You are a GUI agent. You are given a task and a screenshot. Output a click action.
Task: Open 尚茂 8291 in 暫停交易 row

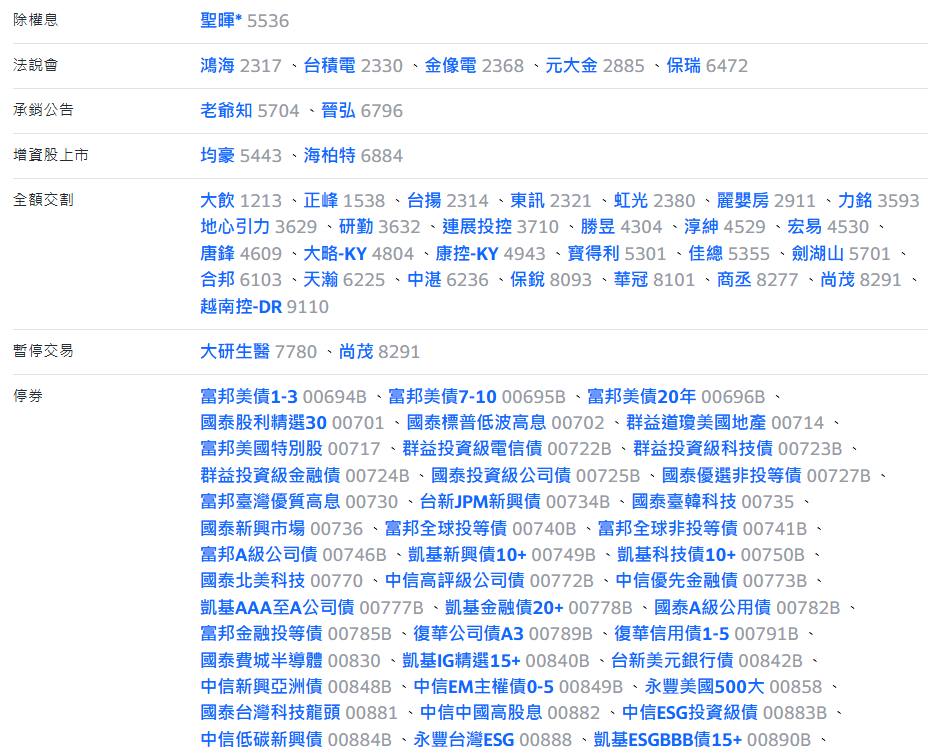(x=380, y=352)
